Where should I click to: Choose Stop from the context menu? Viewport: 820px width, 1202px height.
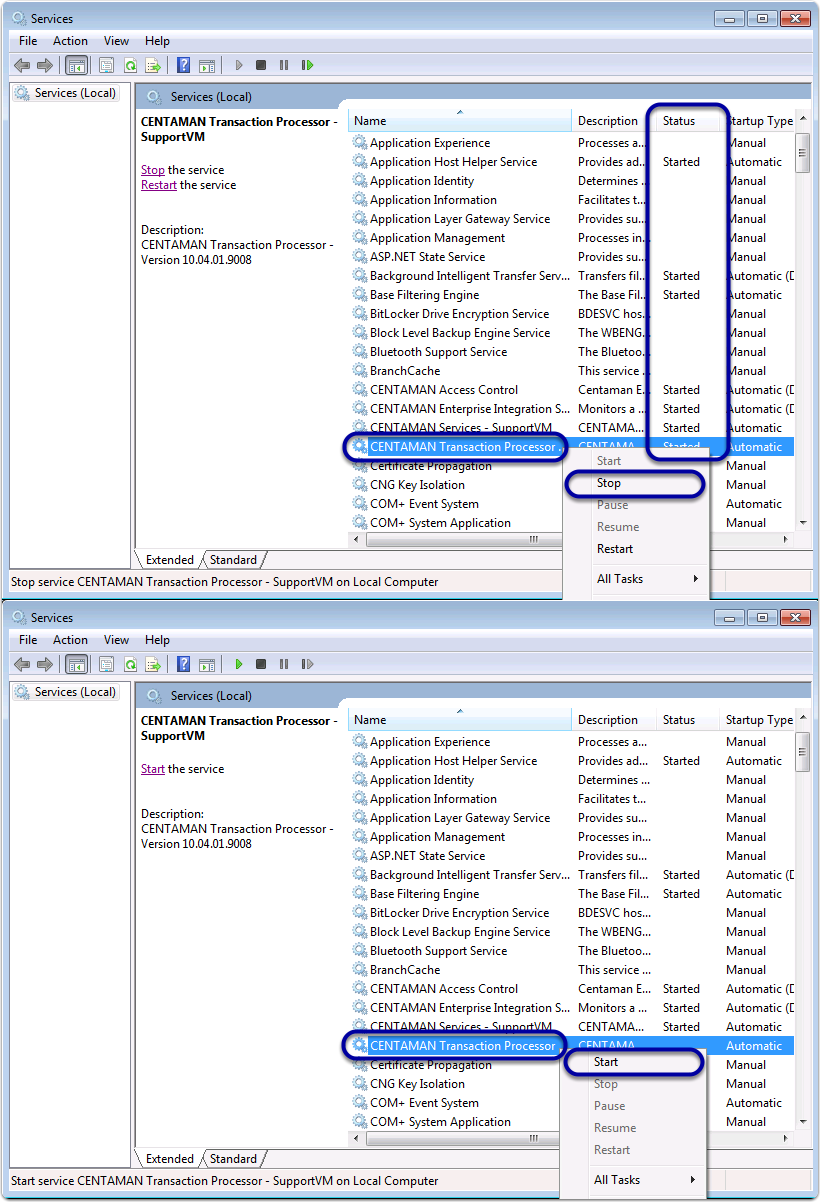614,483
